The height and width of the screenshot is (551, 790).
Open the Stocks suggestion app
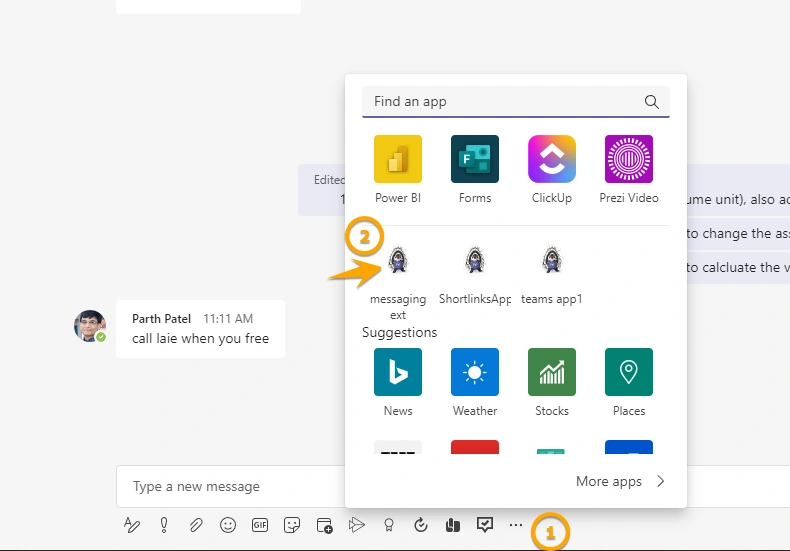[x=552, y=372]
